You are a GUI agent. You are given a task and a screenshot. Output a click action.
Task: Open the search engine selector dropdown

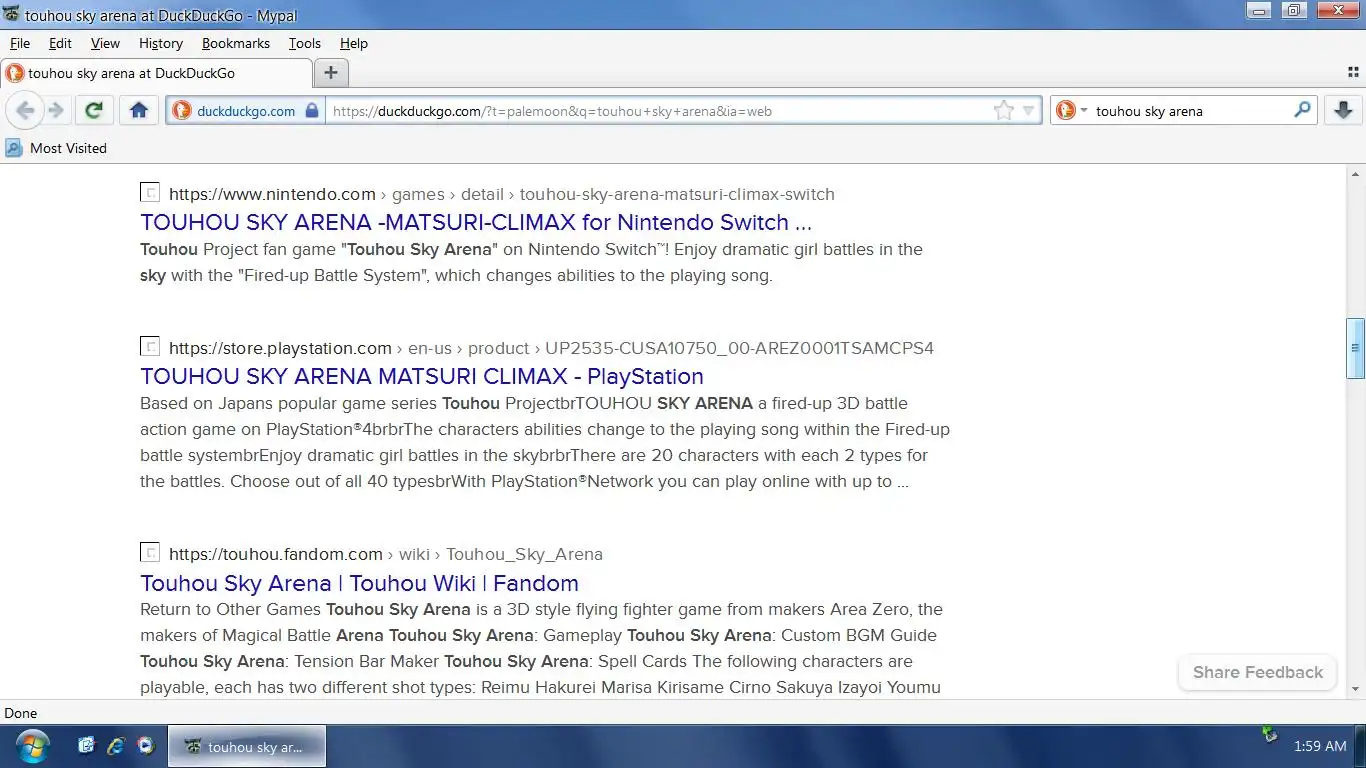[1070, 111]
